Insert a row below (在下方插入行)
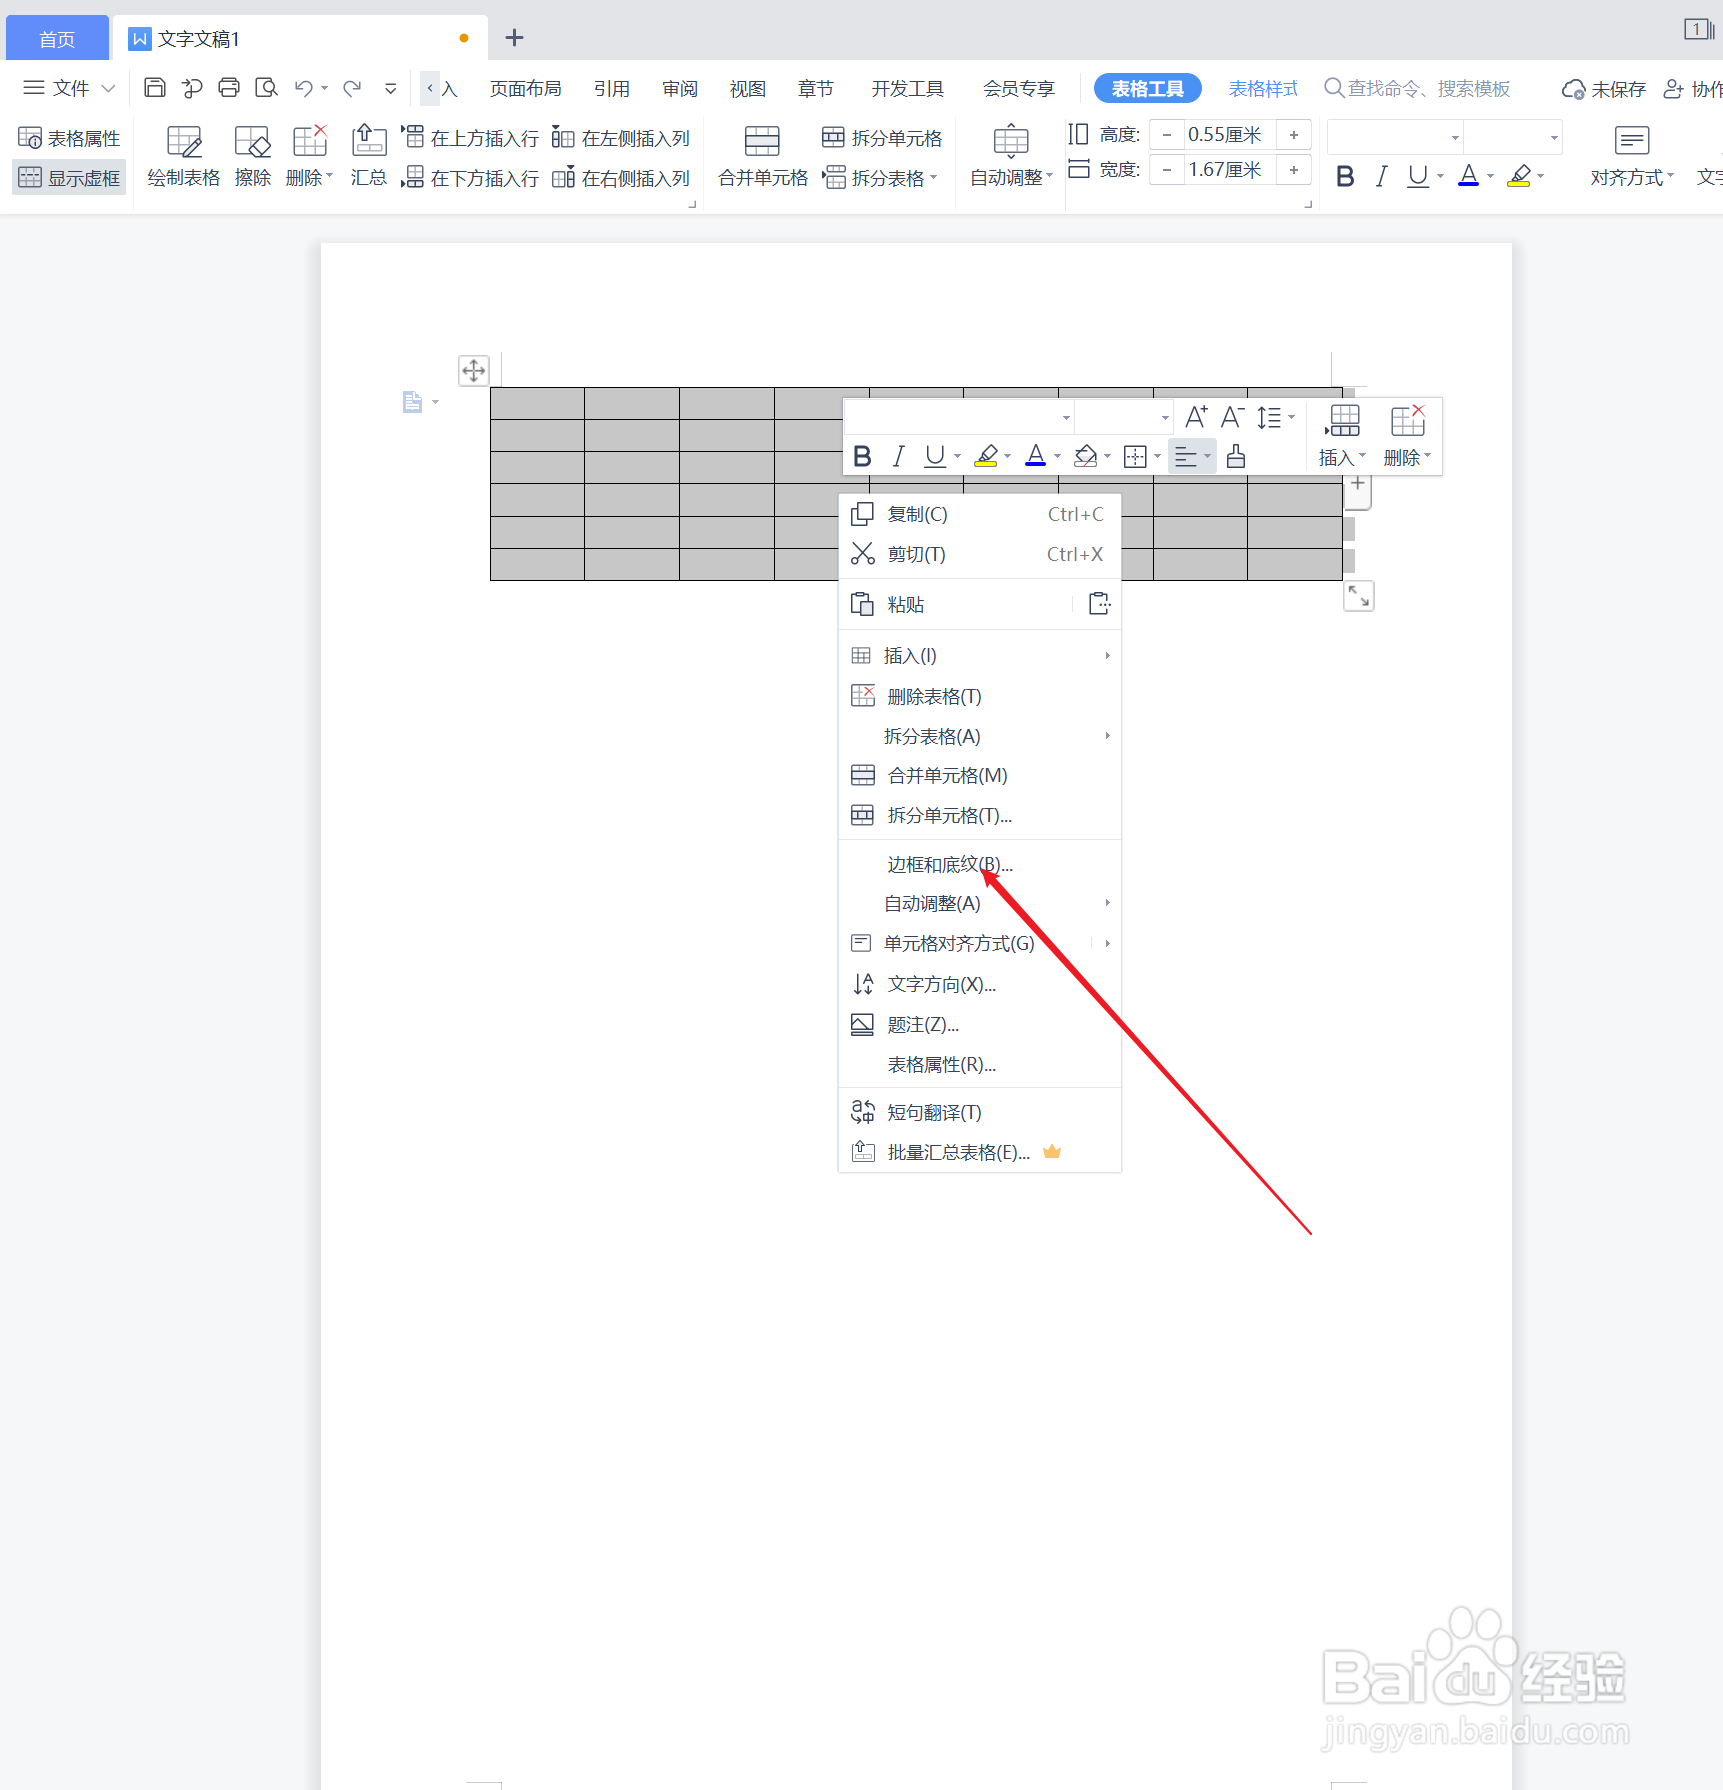The image size is (1723, 1790). (x=470, y=178)
